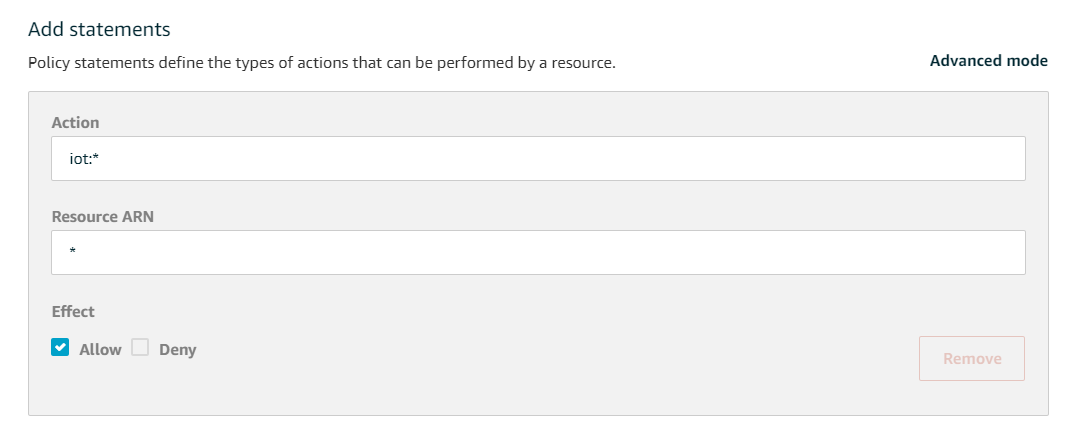Switch to Advanced mode
Viewport: 1067px width, 431px height.
(988, 61)
